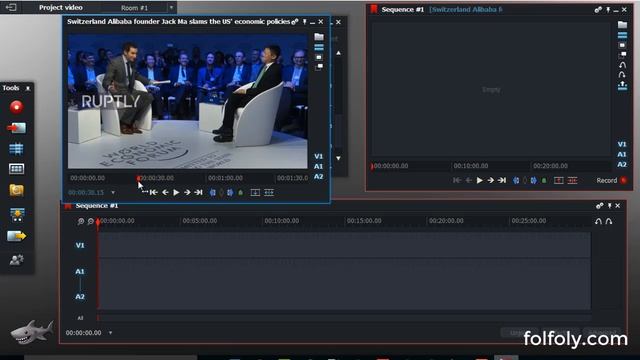Click the folder icon in source viewer sidebar
The image size is (640, 360).
coord(319,37)
